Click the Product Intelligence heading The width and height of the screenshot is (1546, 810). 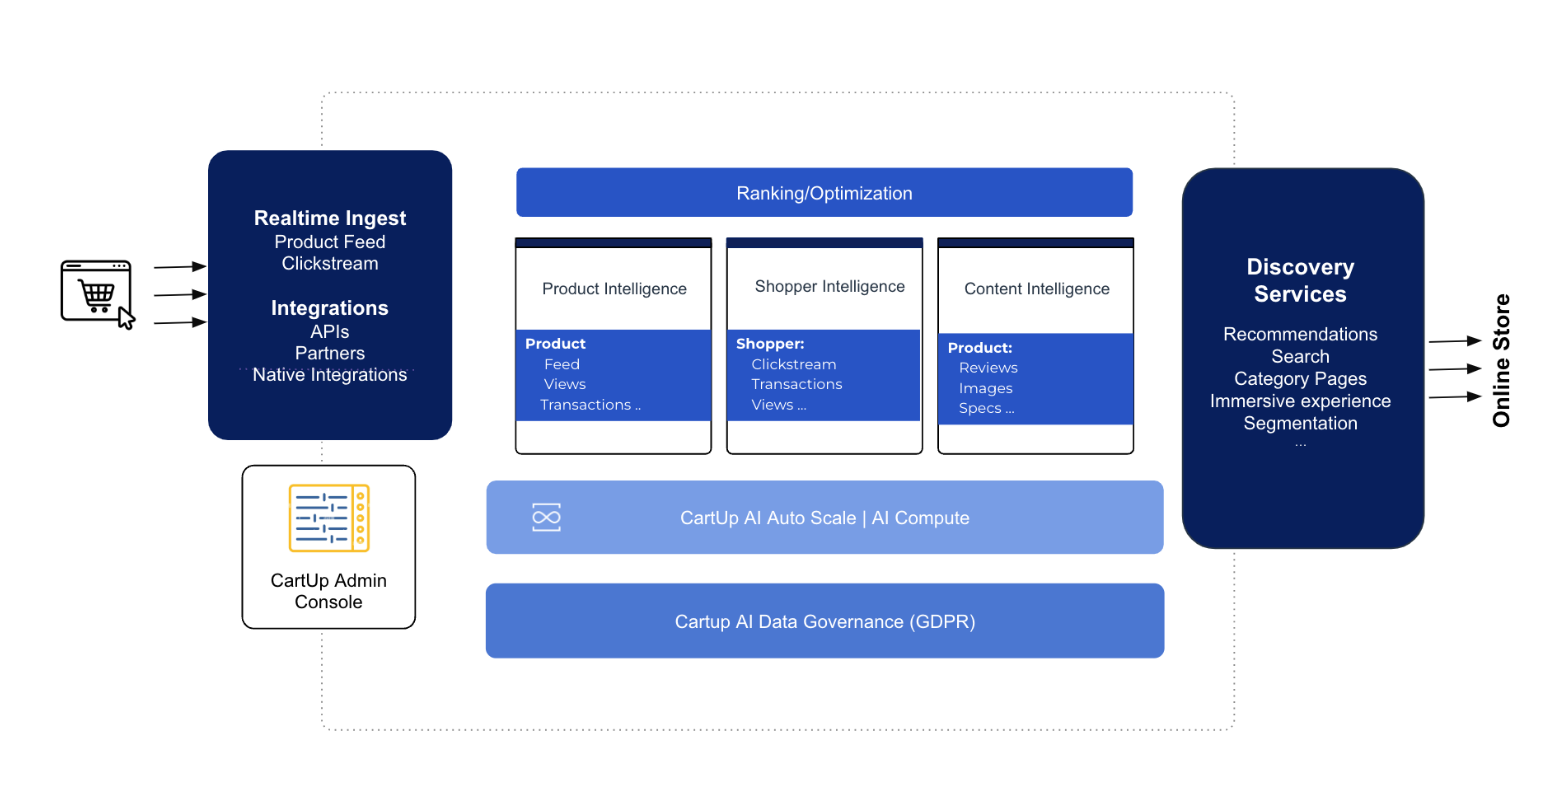pos(614,289)
